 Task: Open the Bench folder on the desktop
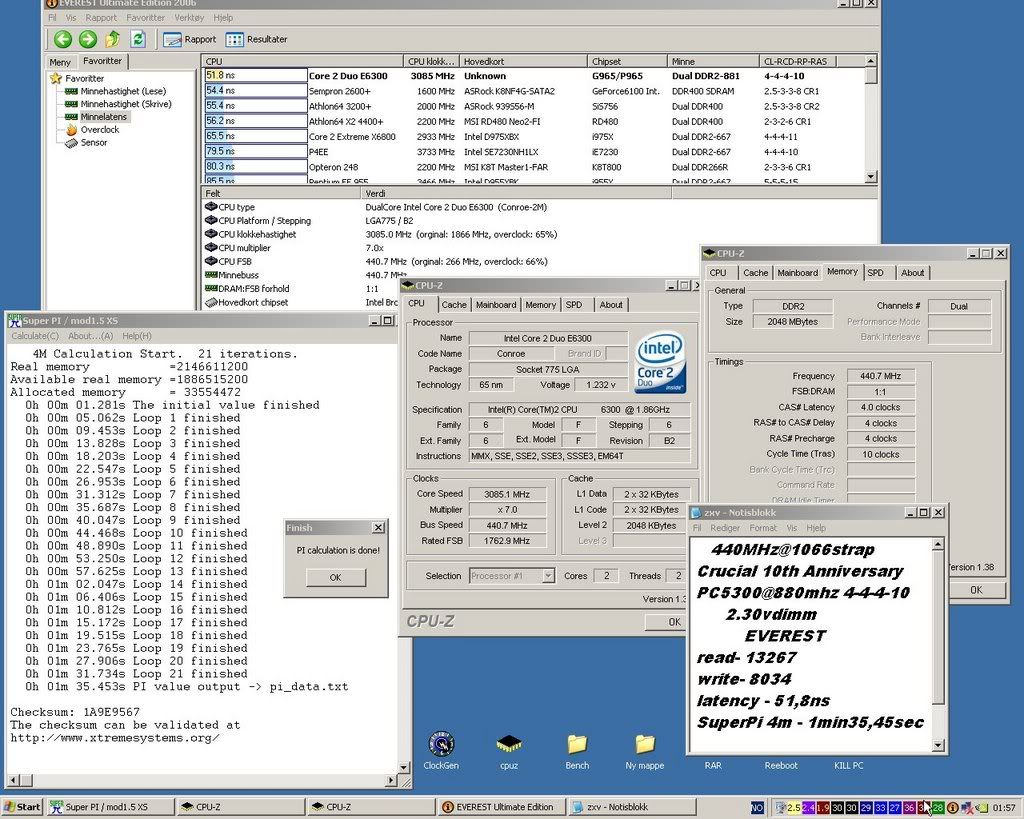(577, 751)
